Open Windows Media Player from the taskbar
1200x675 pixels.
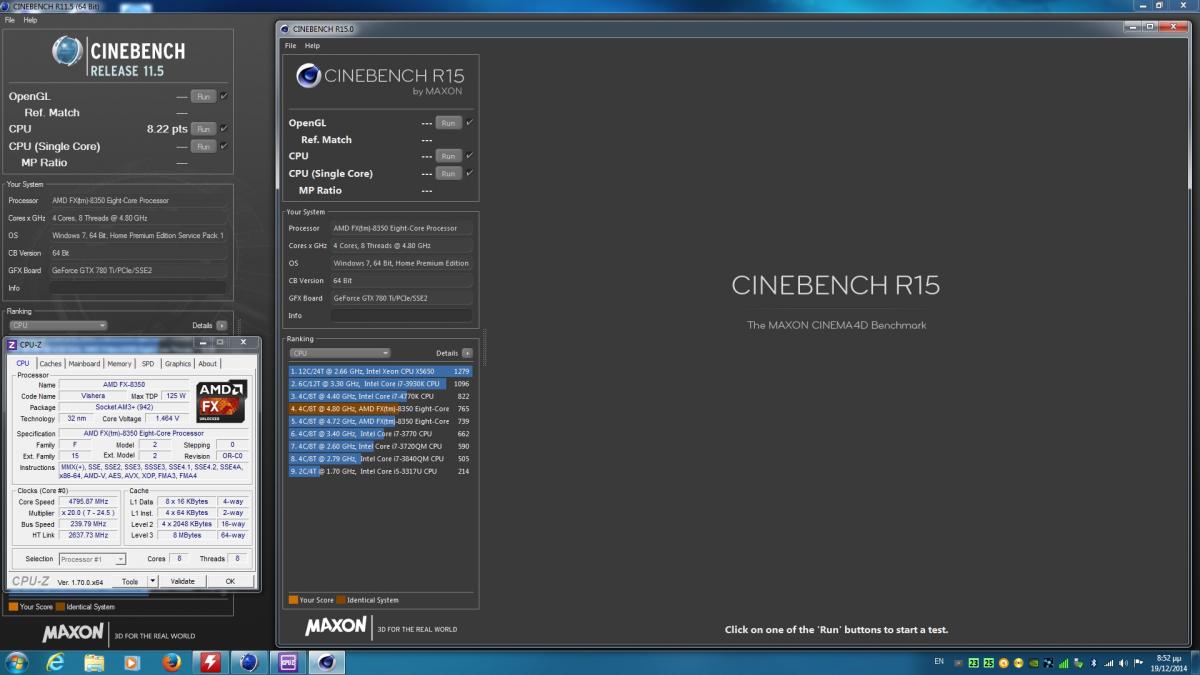tap(132, 662)
